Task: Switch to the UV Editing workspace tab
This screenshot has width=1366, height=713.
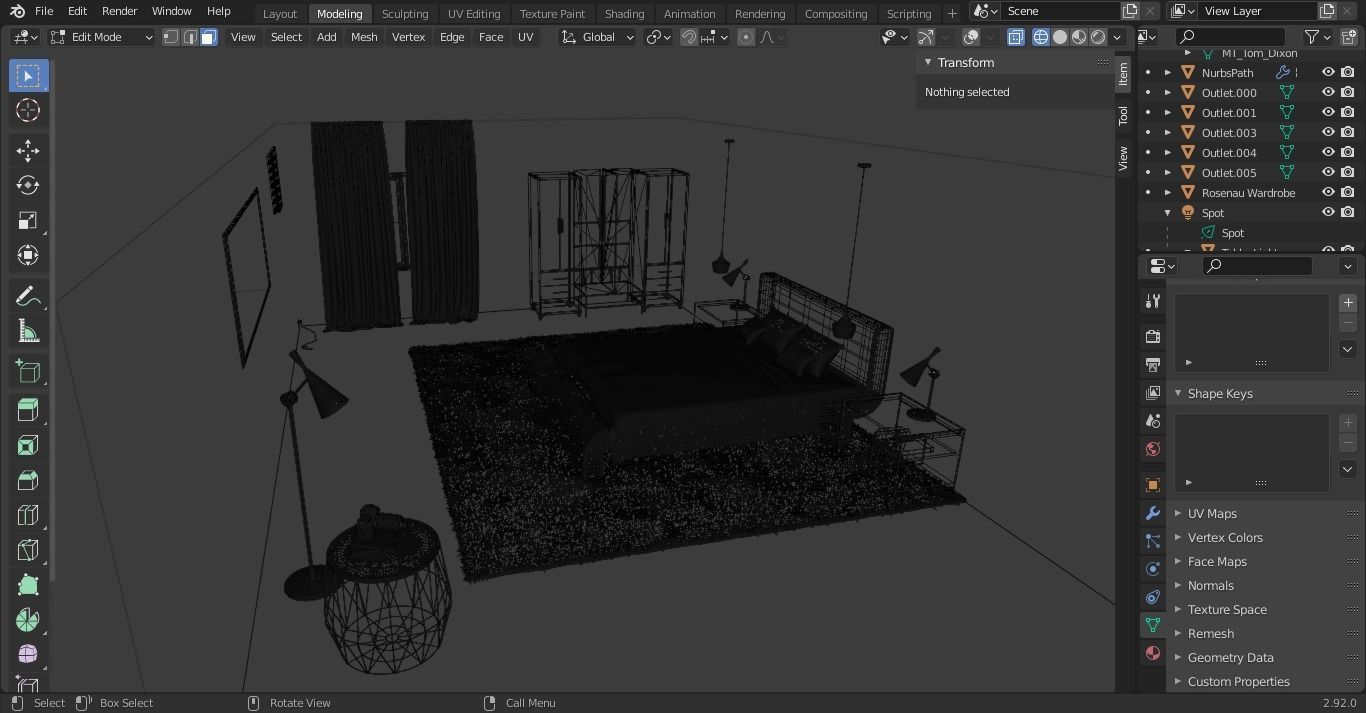Action: (474, 13)
